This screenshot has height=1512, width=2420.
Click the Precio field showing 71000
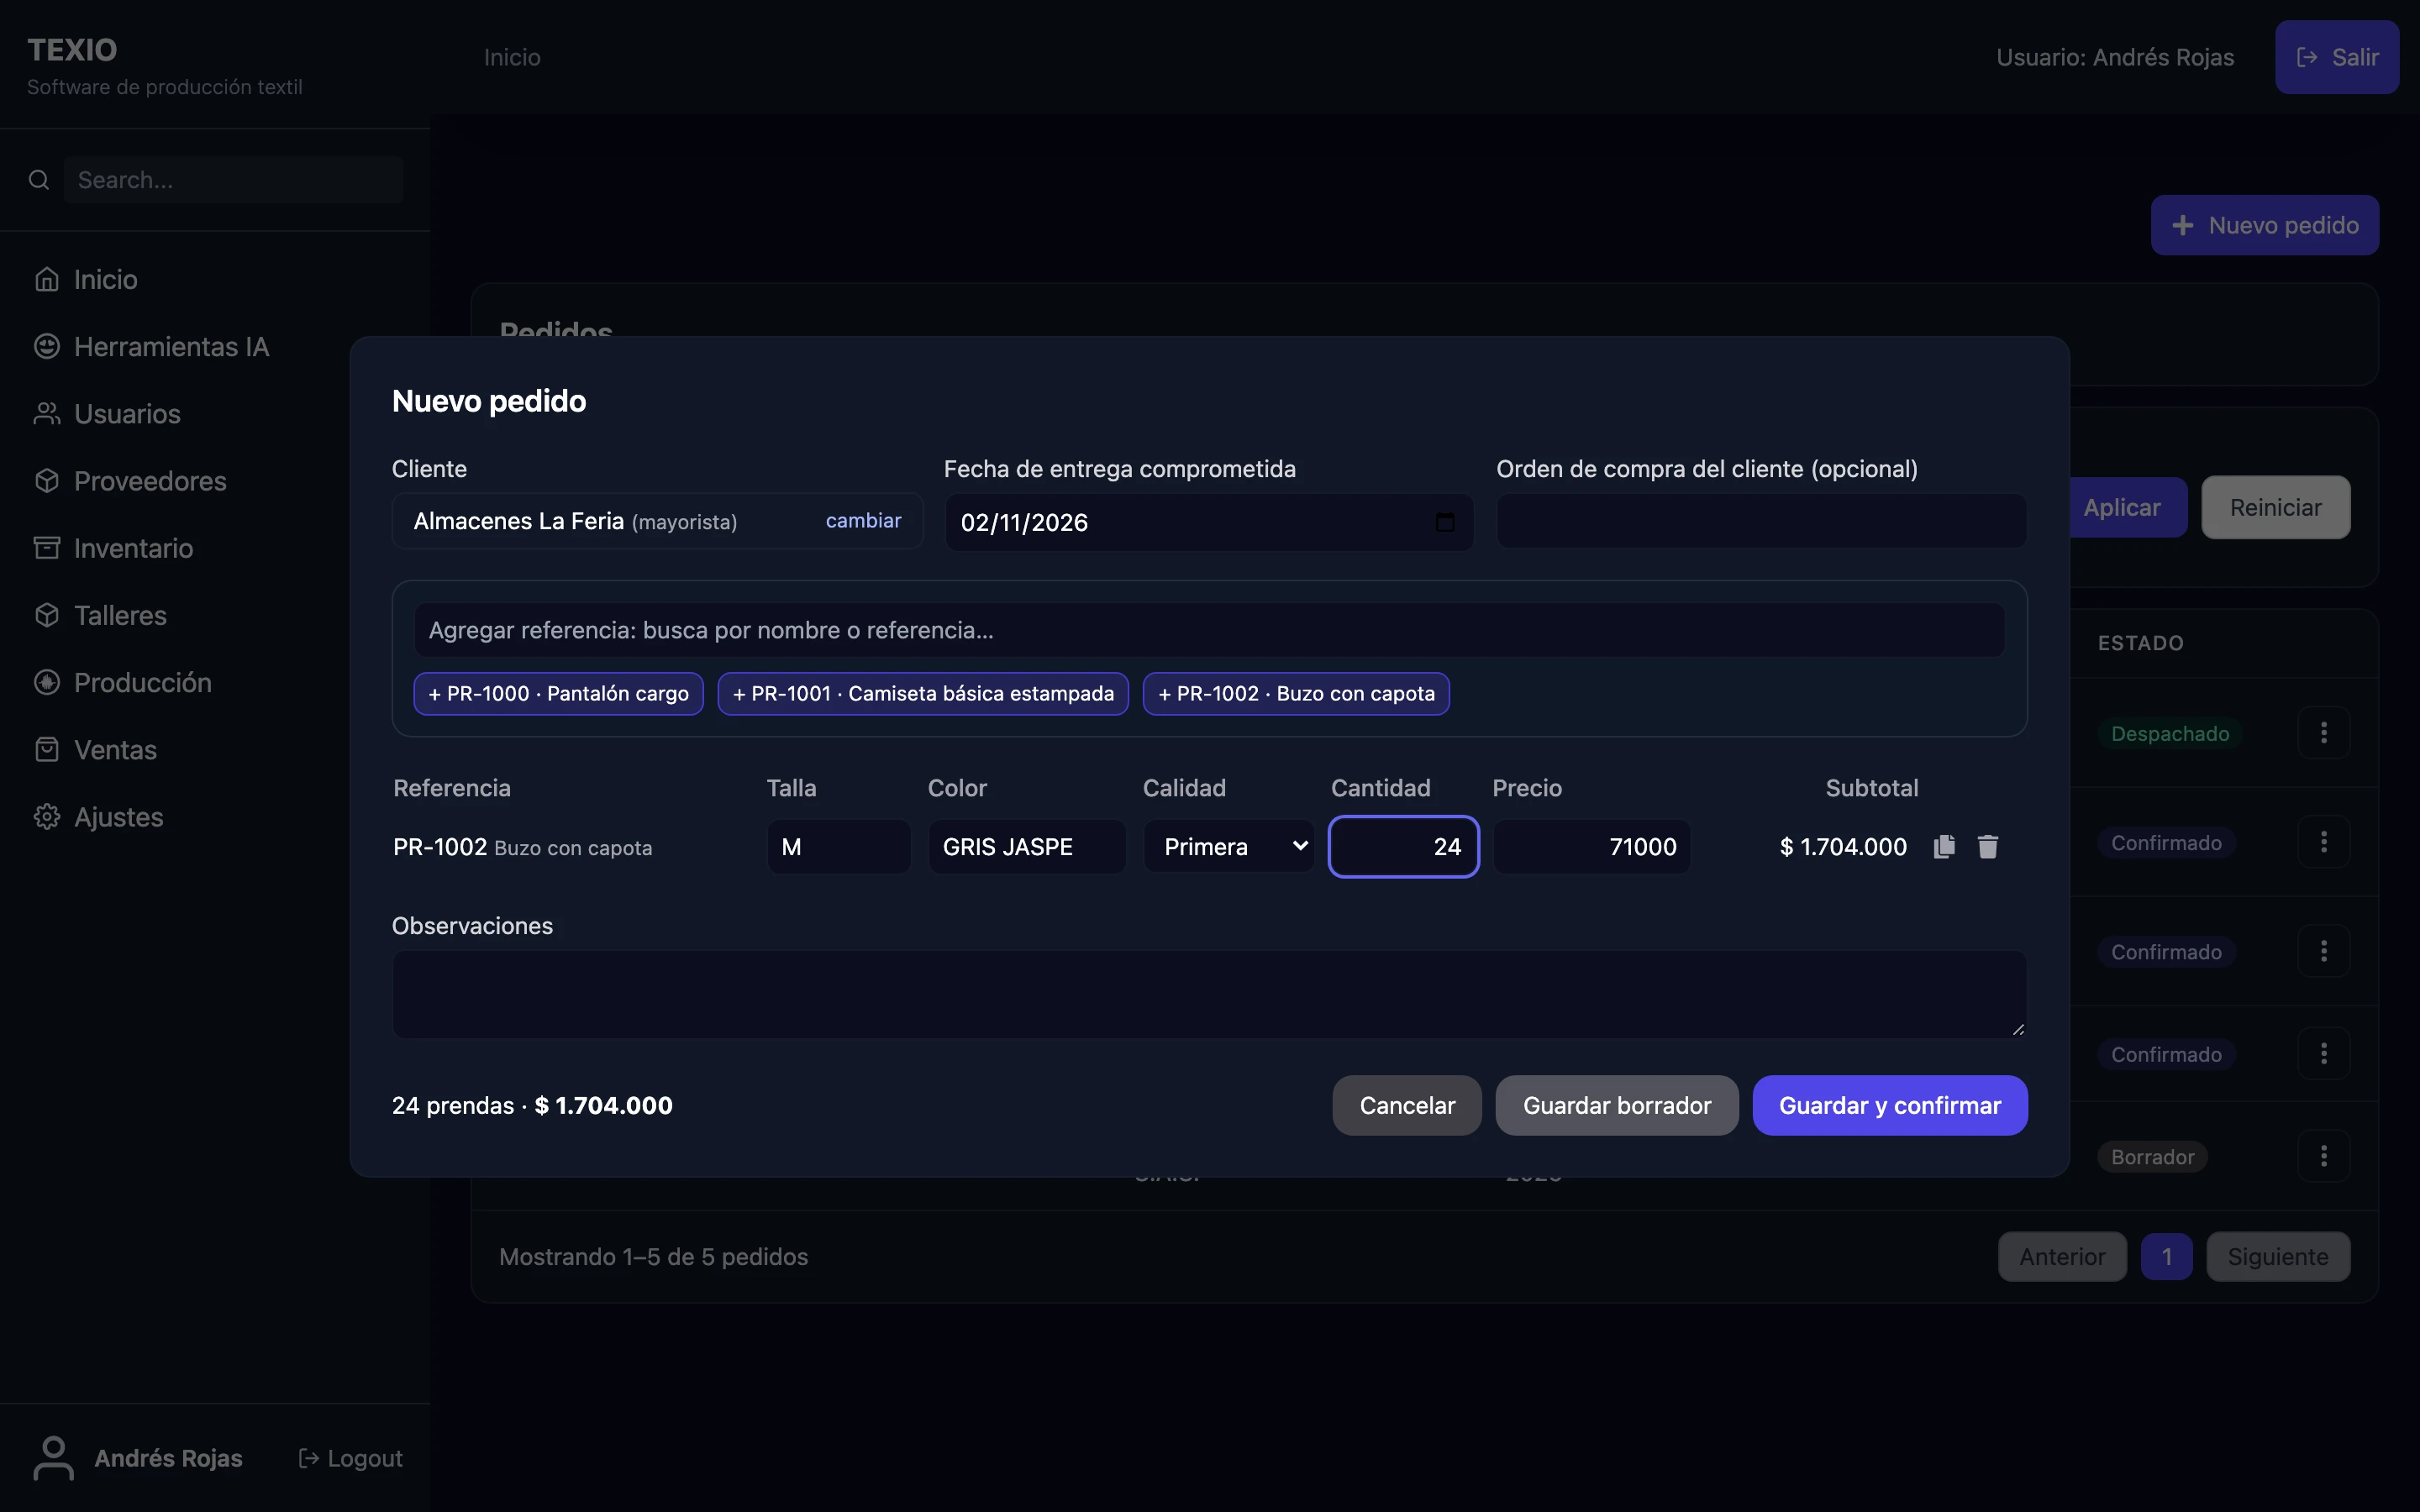tap(1591, 847)
